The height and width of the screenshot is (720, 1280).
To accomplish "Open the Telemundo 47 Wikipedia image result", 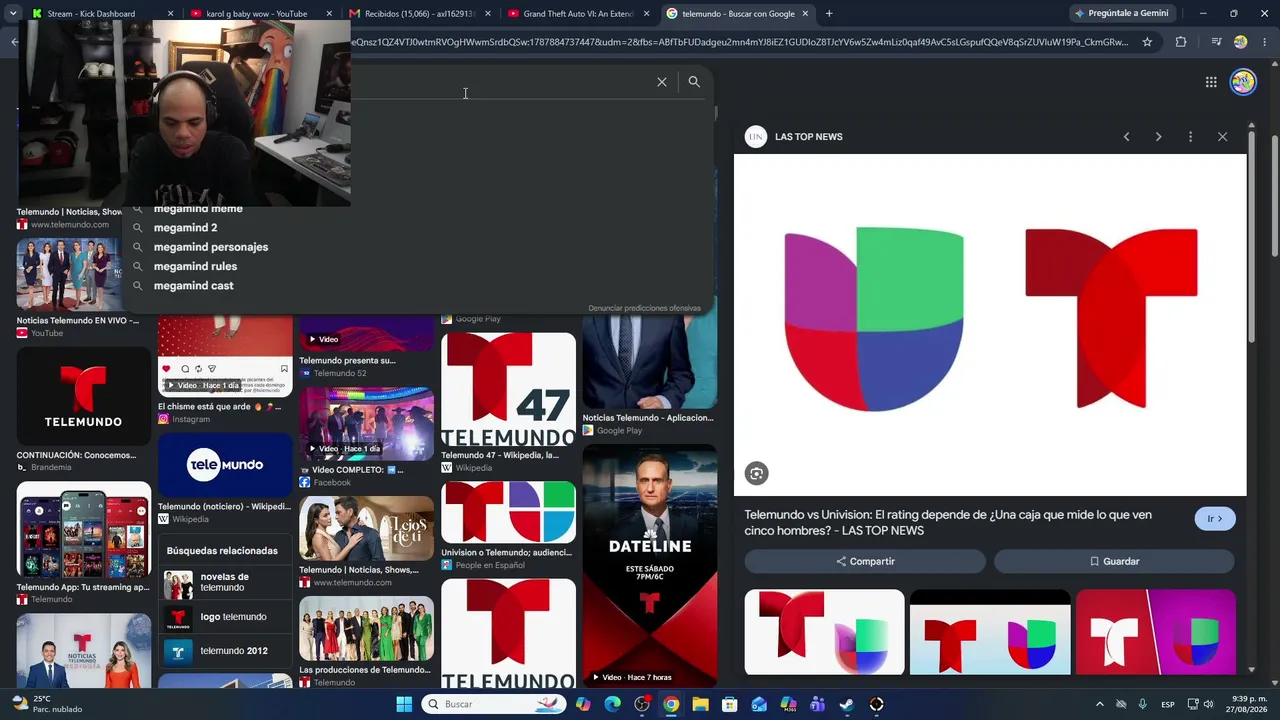I will tap(508, 390).
